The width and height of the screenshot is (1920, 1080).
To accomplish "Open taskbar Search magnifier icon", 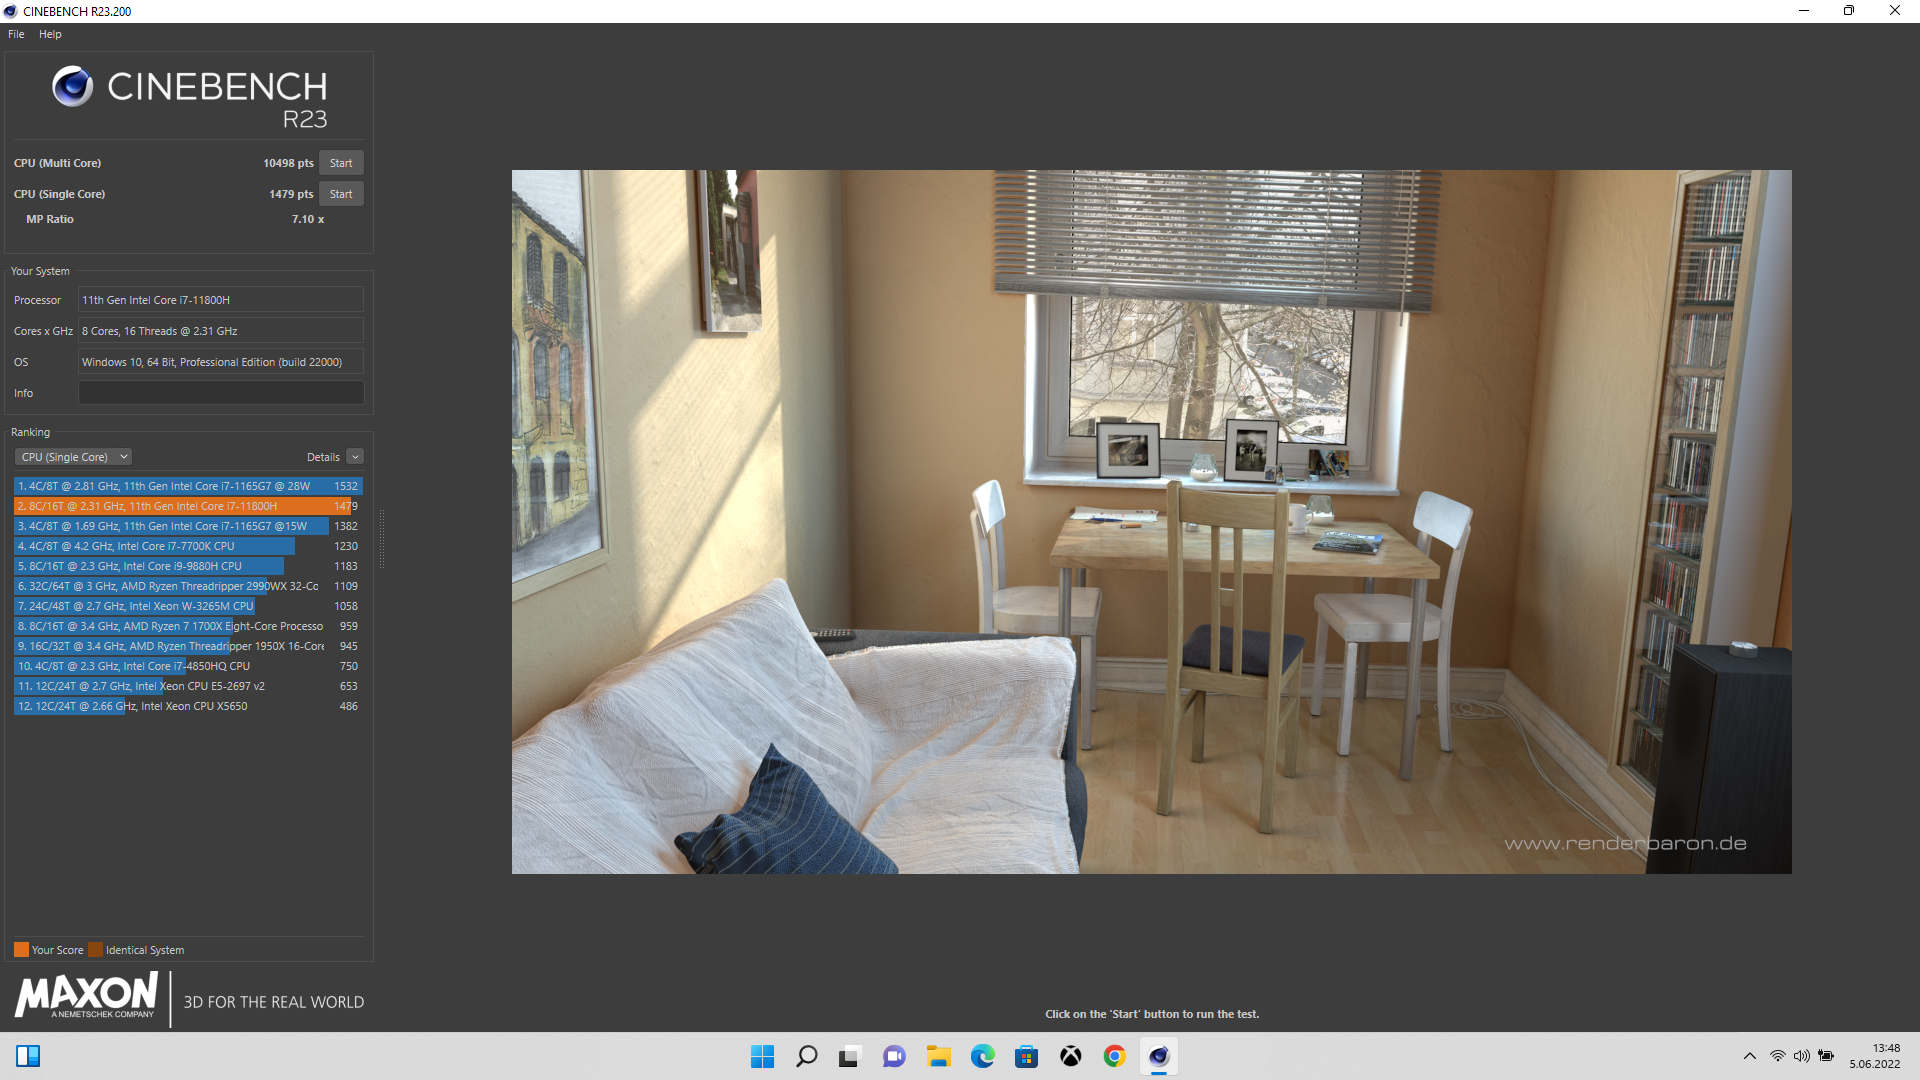I will (x=806, y=1056).
